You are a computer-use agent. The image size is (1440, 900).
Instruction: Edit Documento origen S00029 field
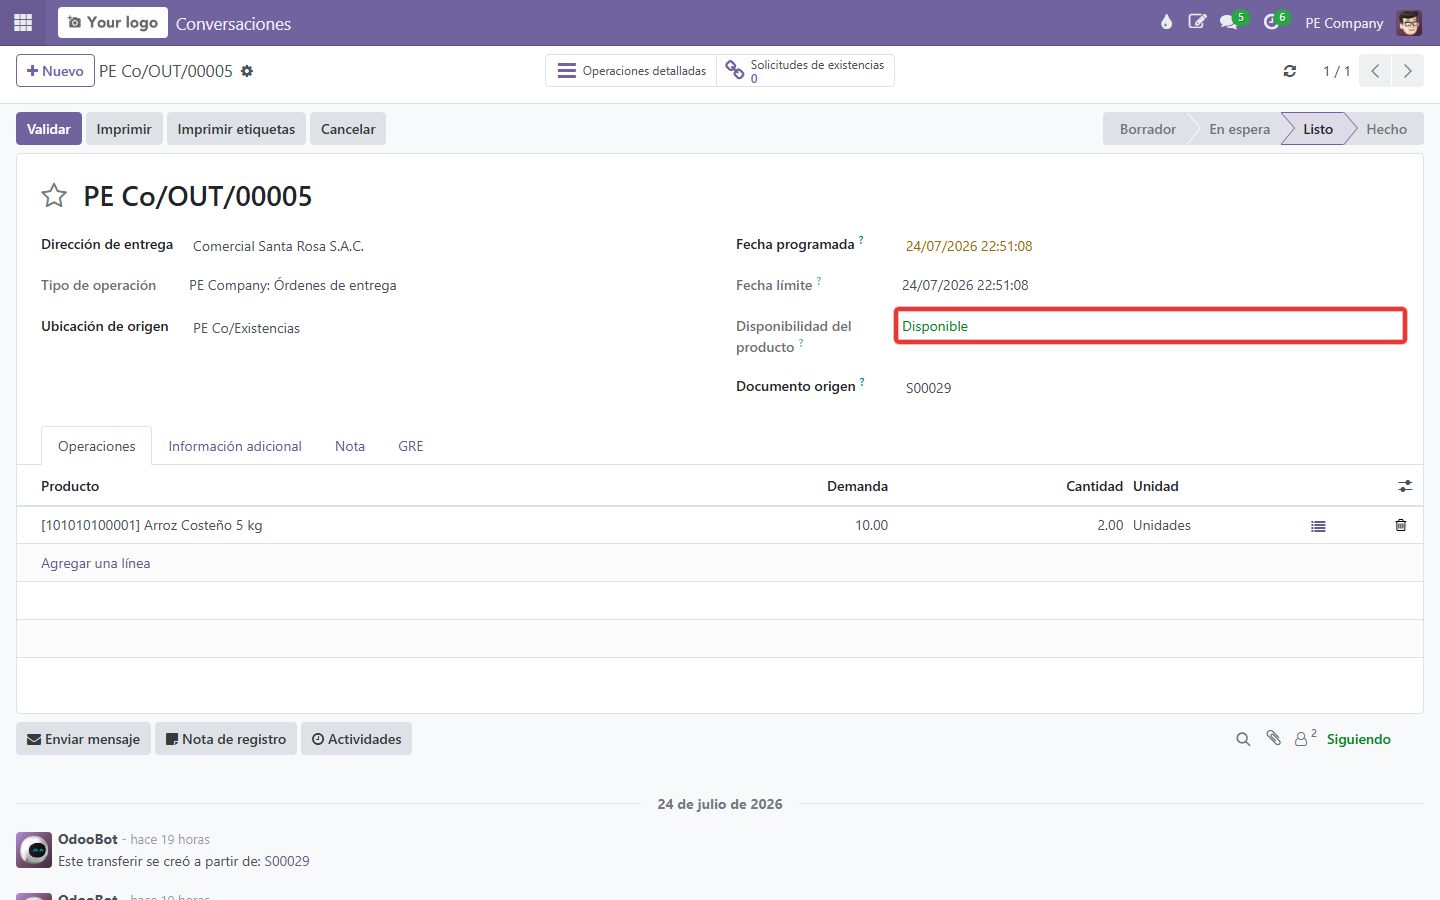coord(1150,388)
